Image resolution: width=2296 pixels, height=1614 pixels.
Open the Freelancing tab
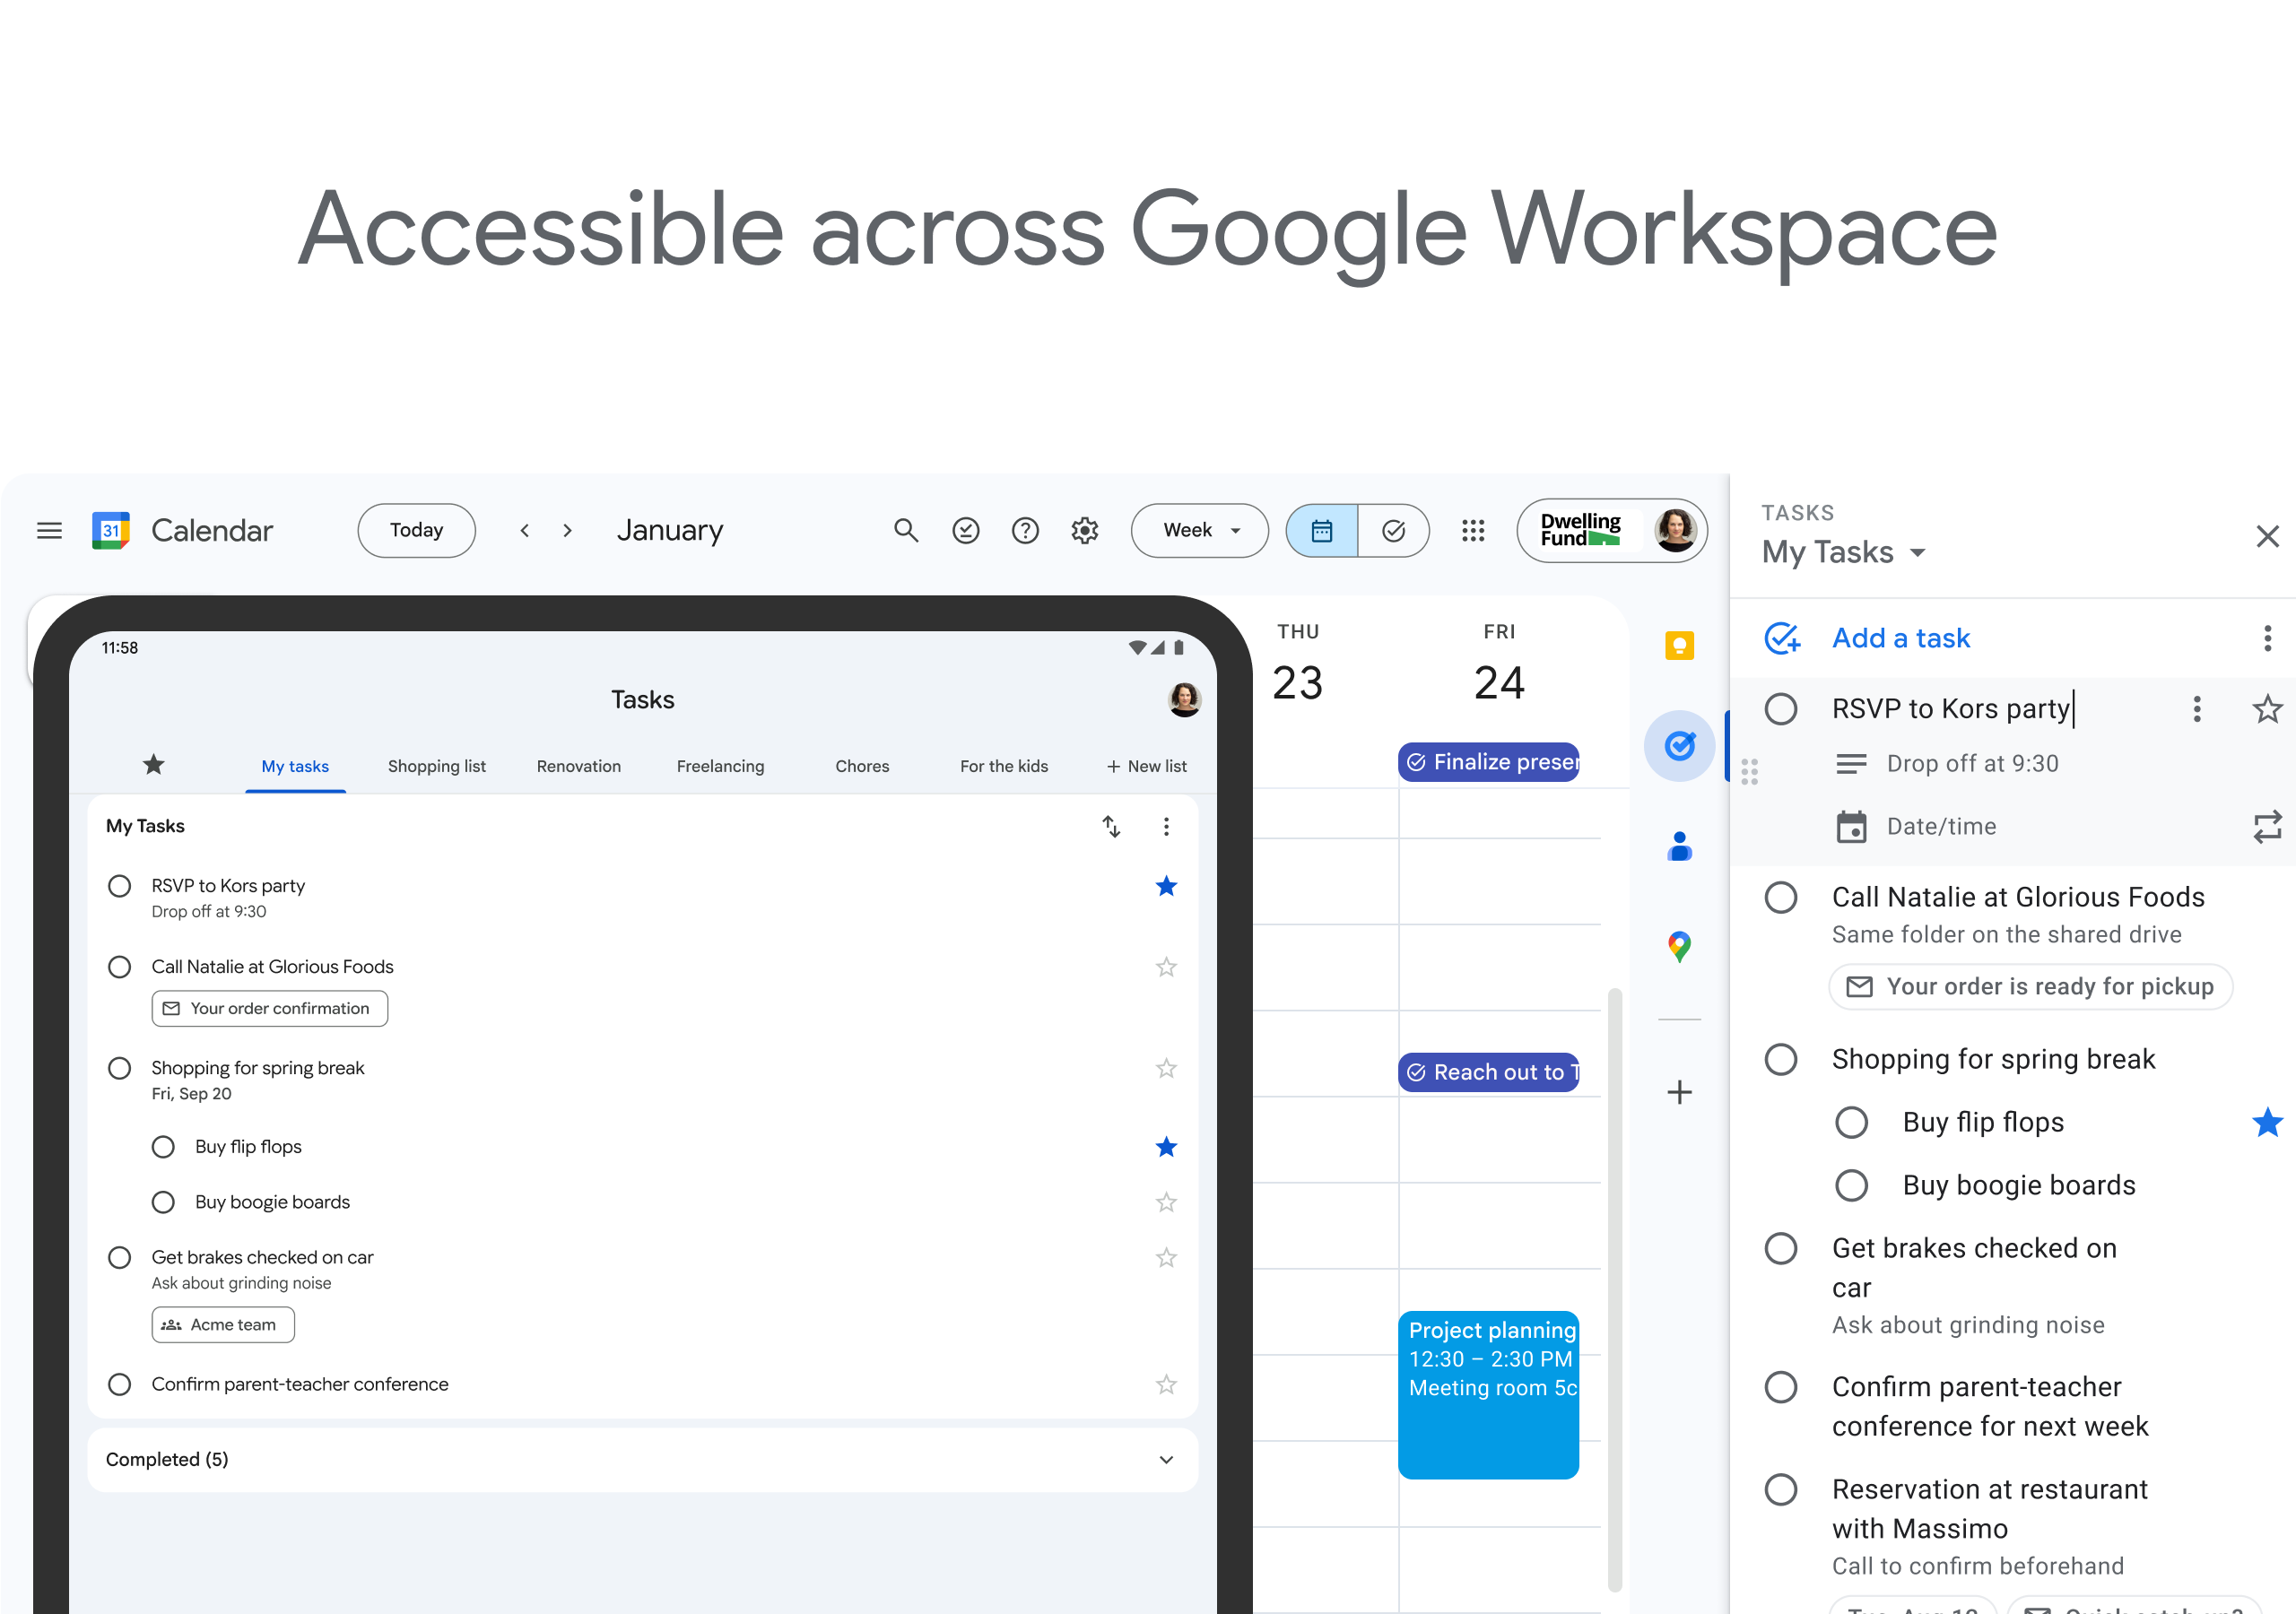(720, 766)
